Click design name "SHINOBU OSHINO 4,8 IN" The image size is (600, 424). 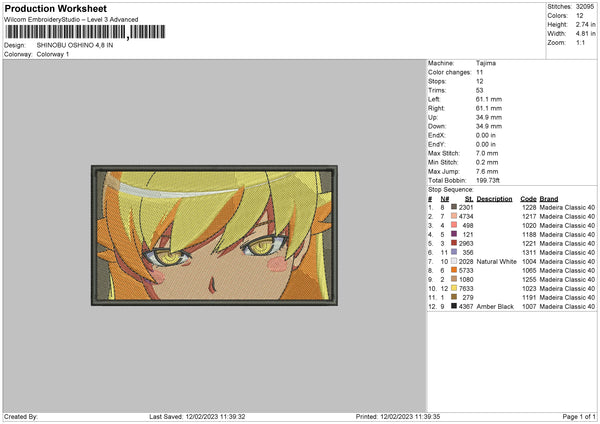point(75,45)
